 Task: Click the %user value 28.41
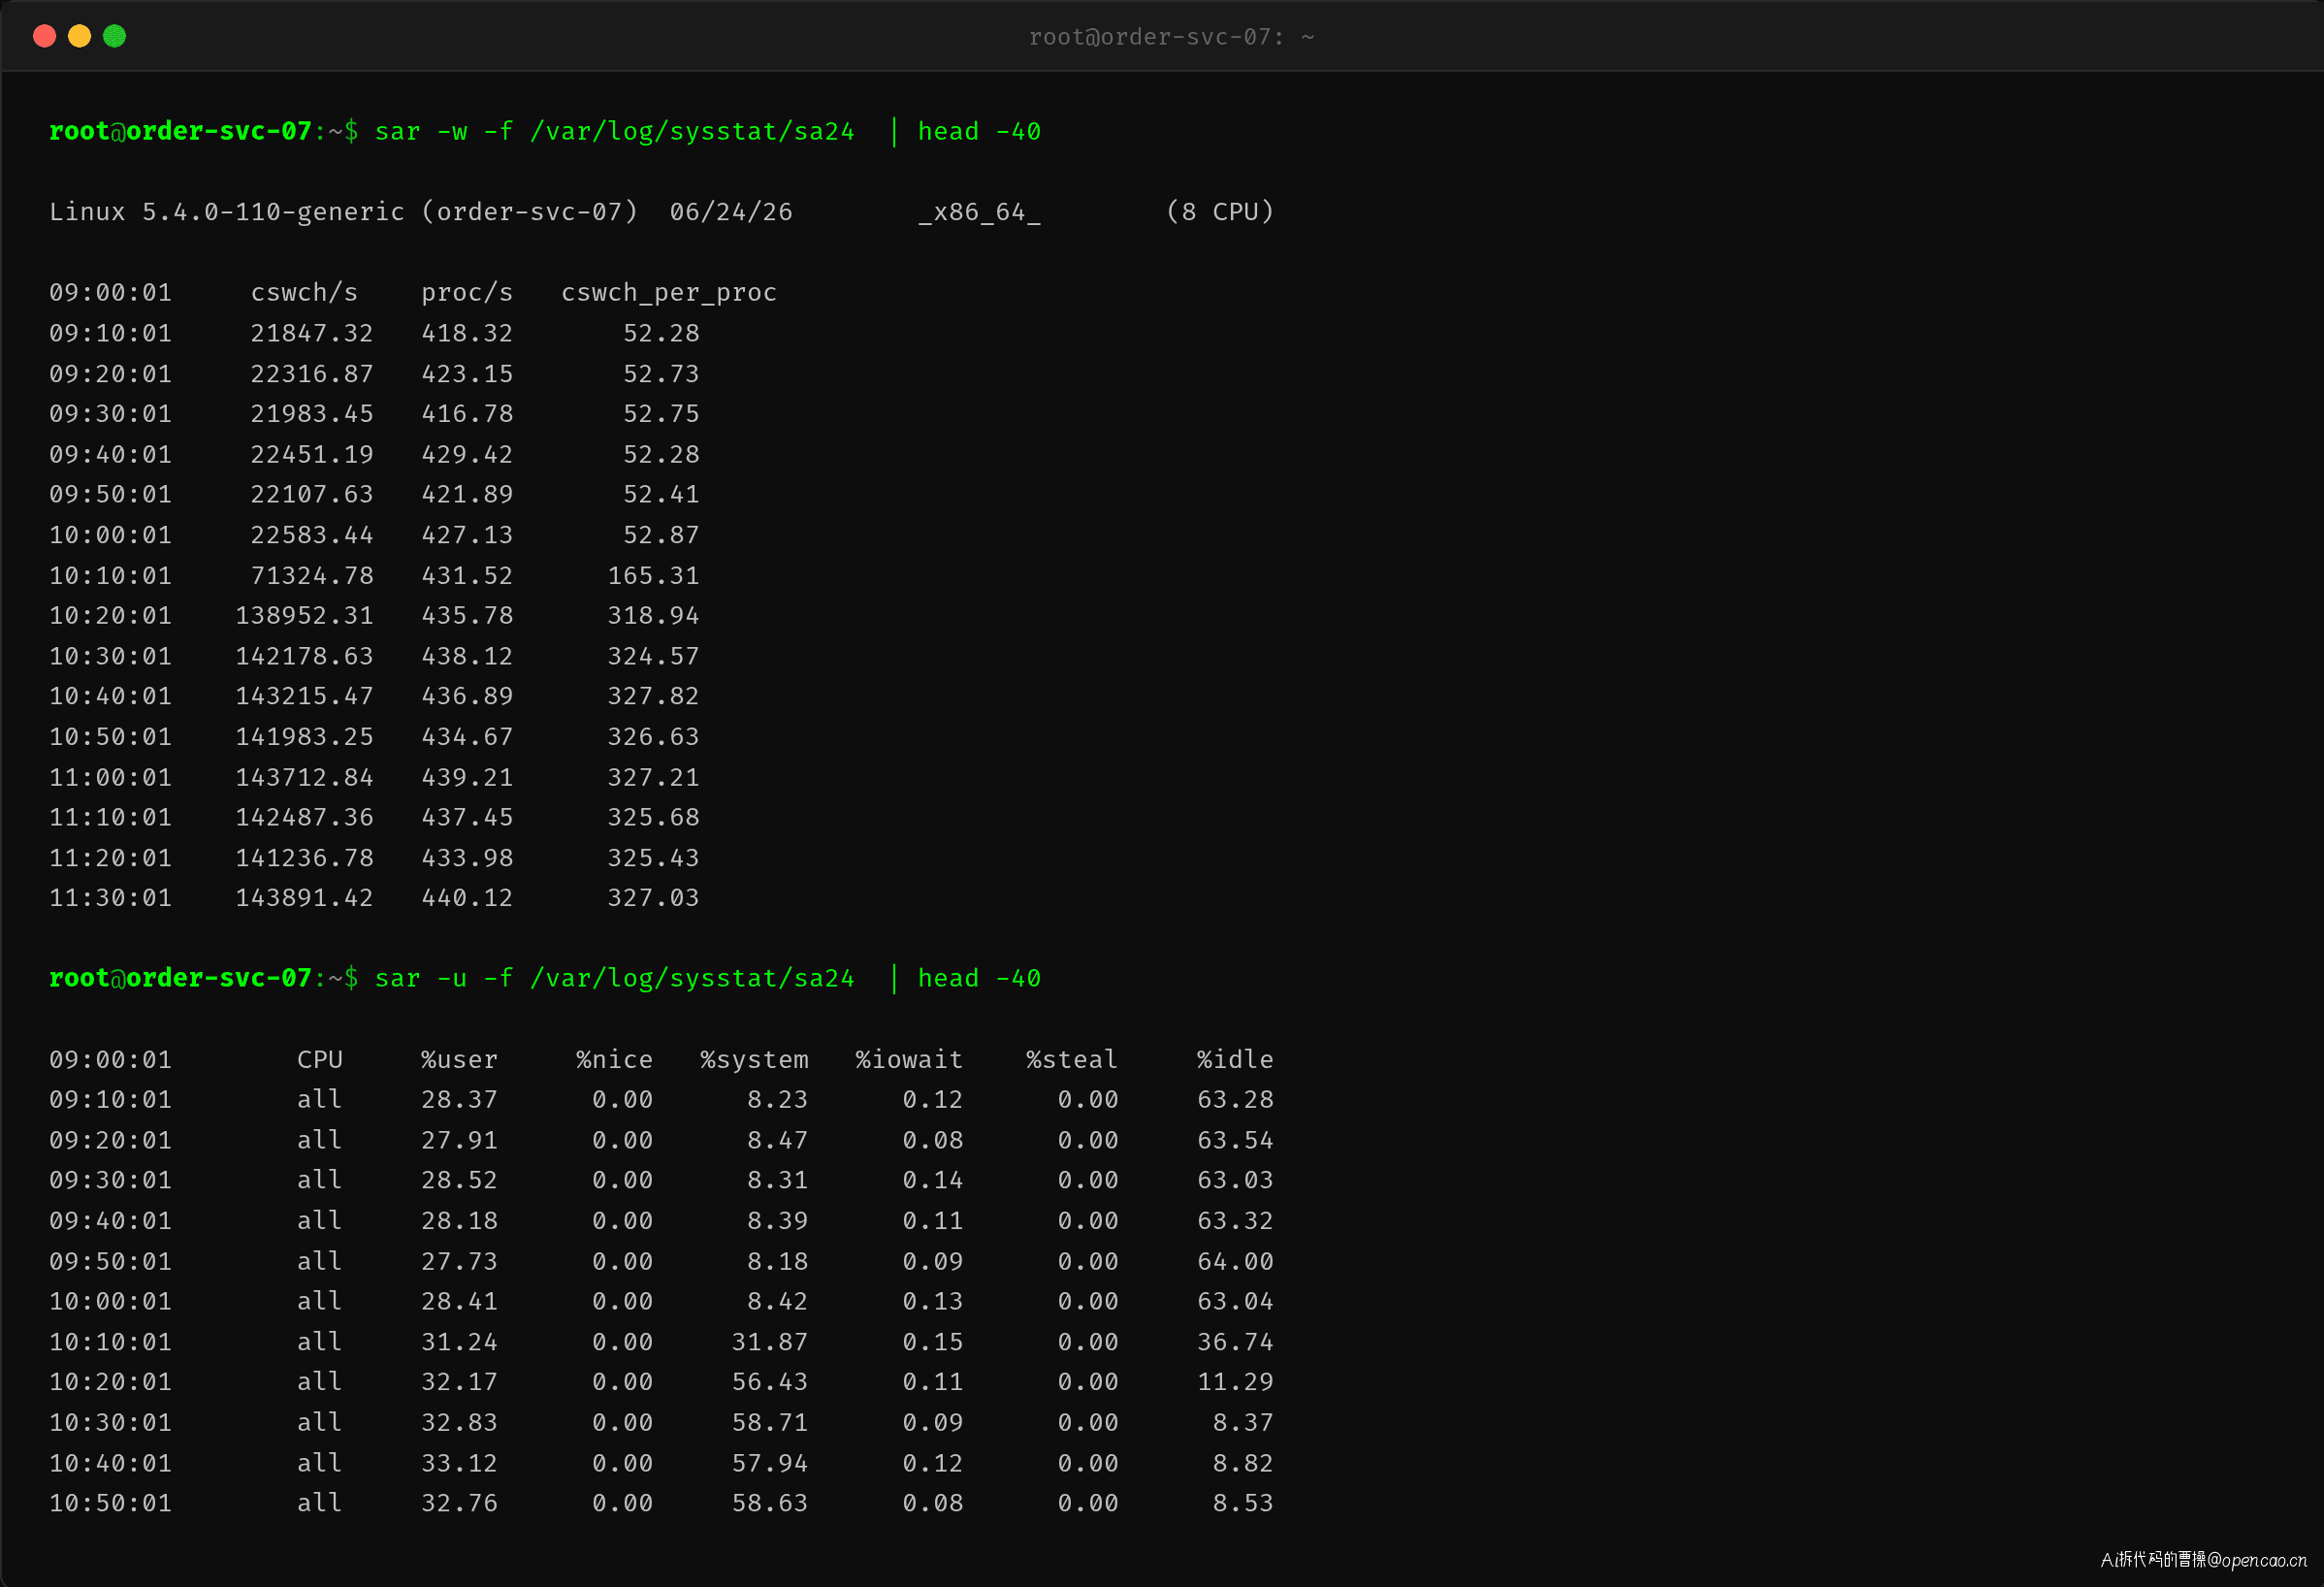click(459, 1302)
